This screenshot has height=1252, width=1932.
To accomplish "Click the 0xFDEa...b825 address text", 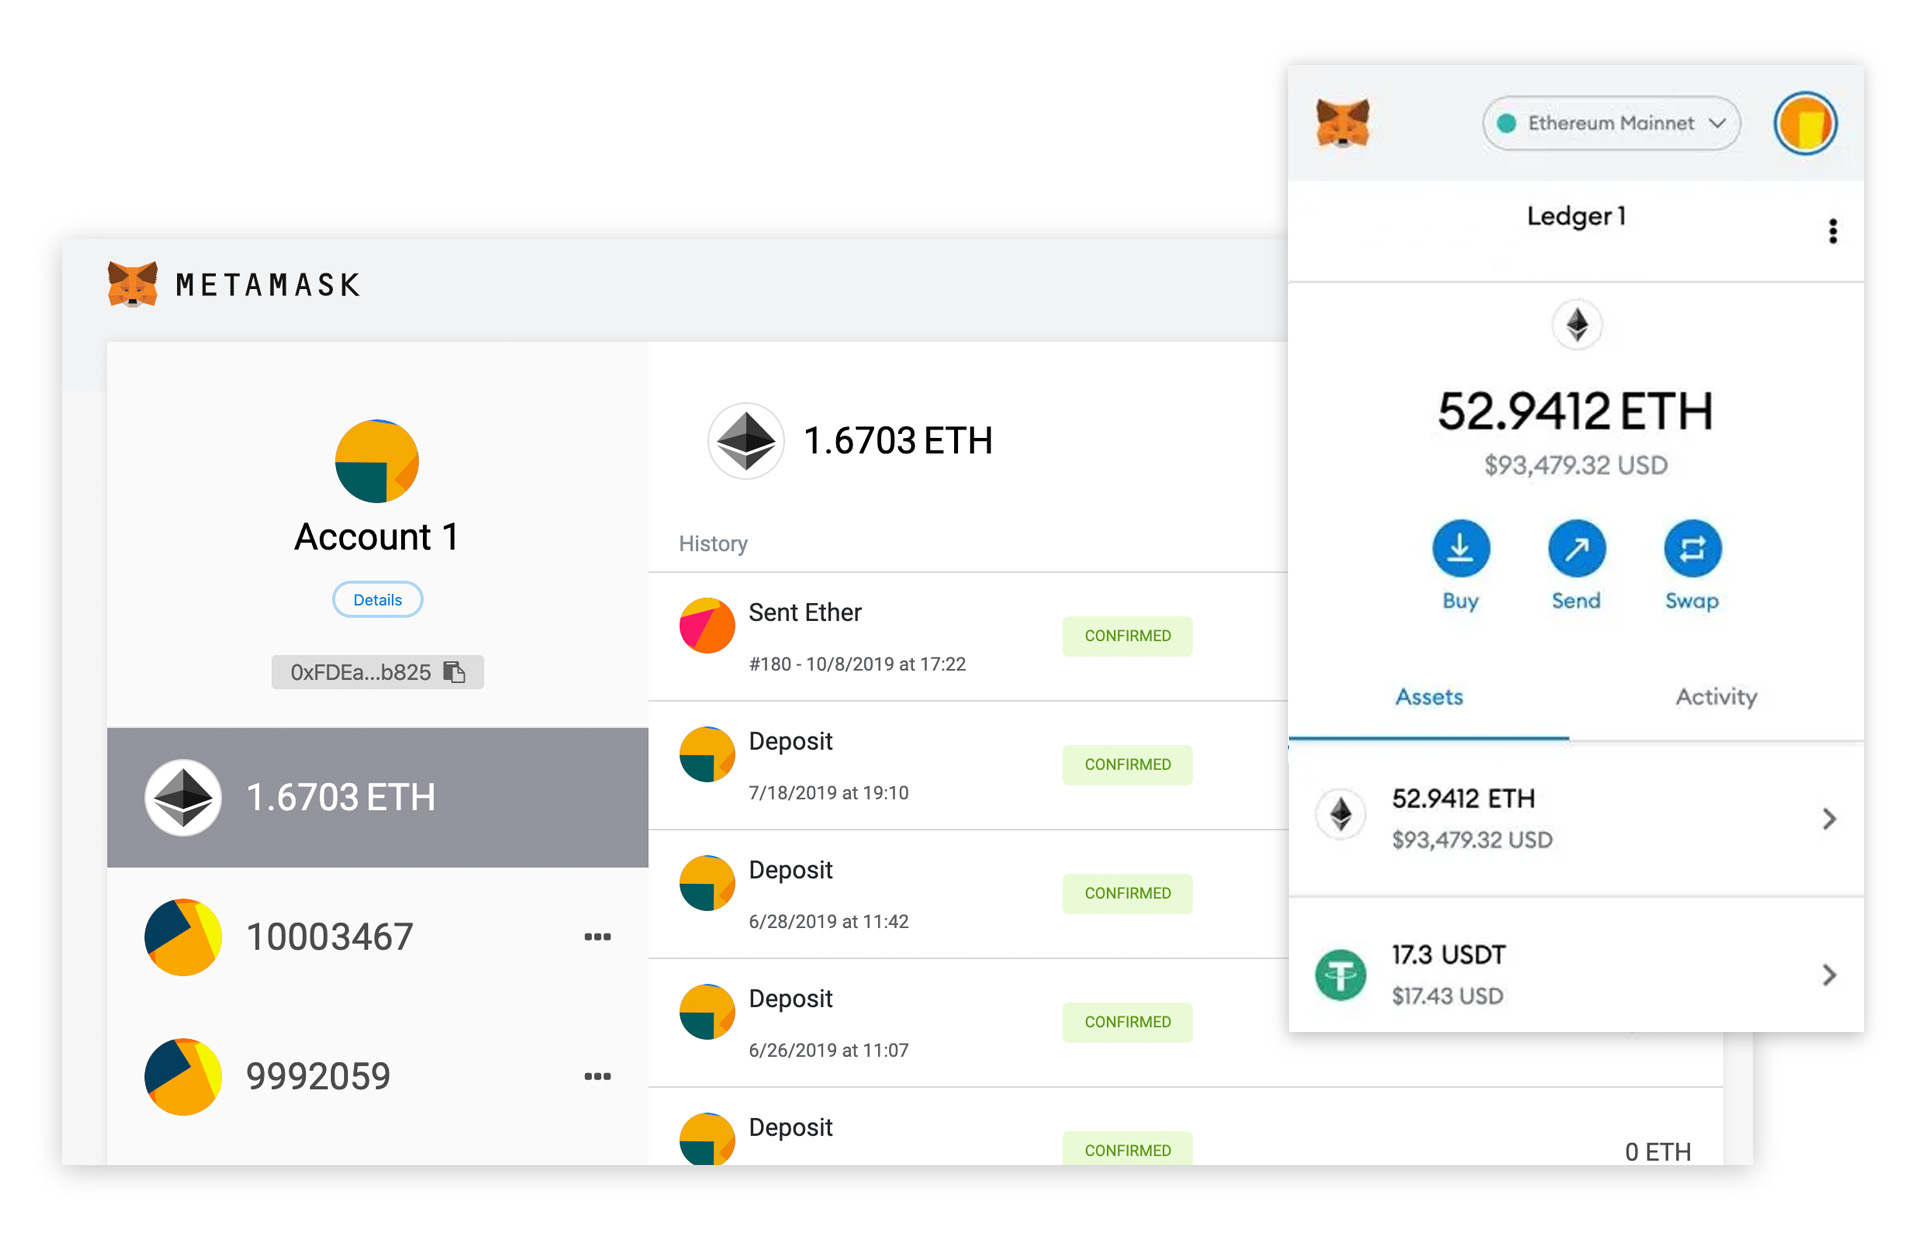I will pos(360,672).
